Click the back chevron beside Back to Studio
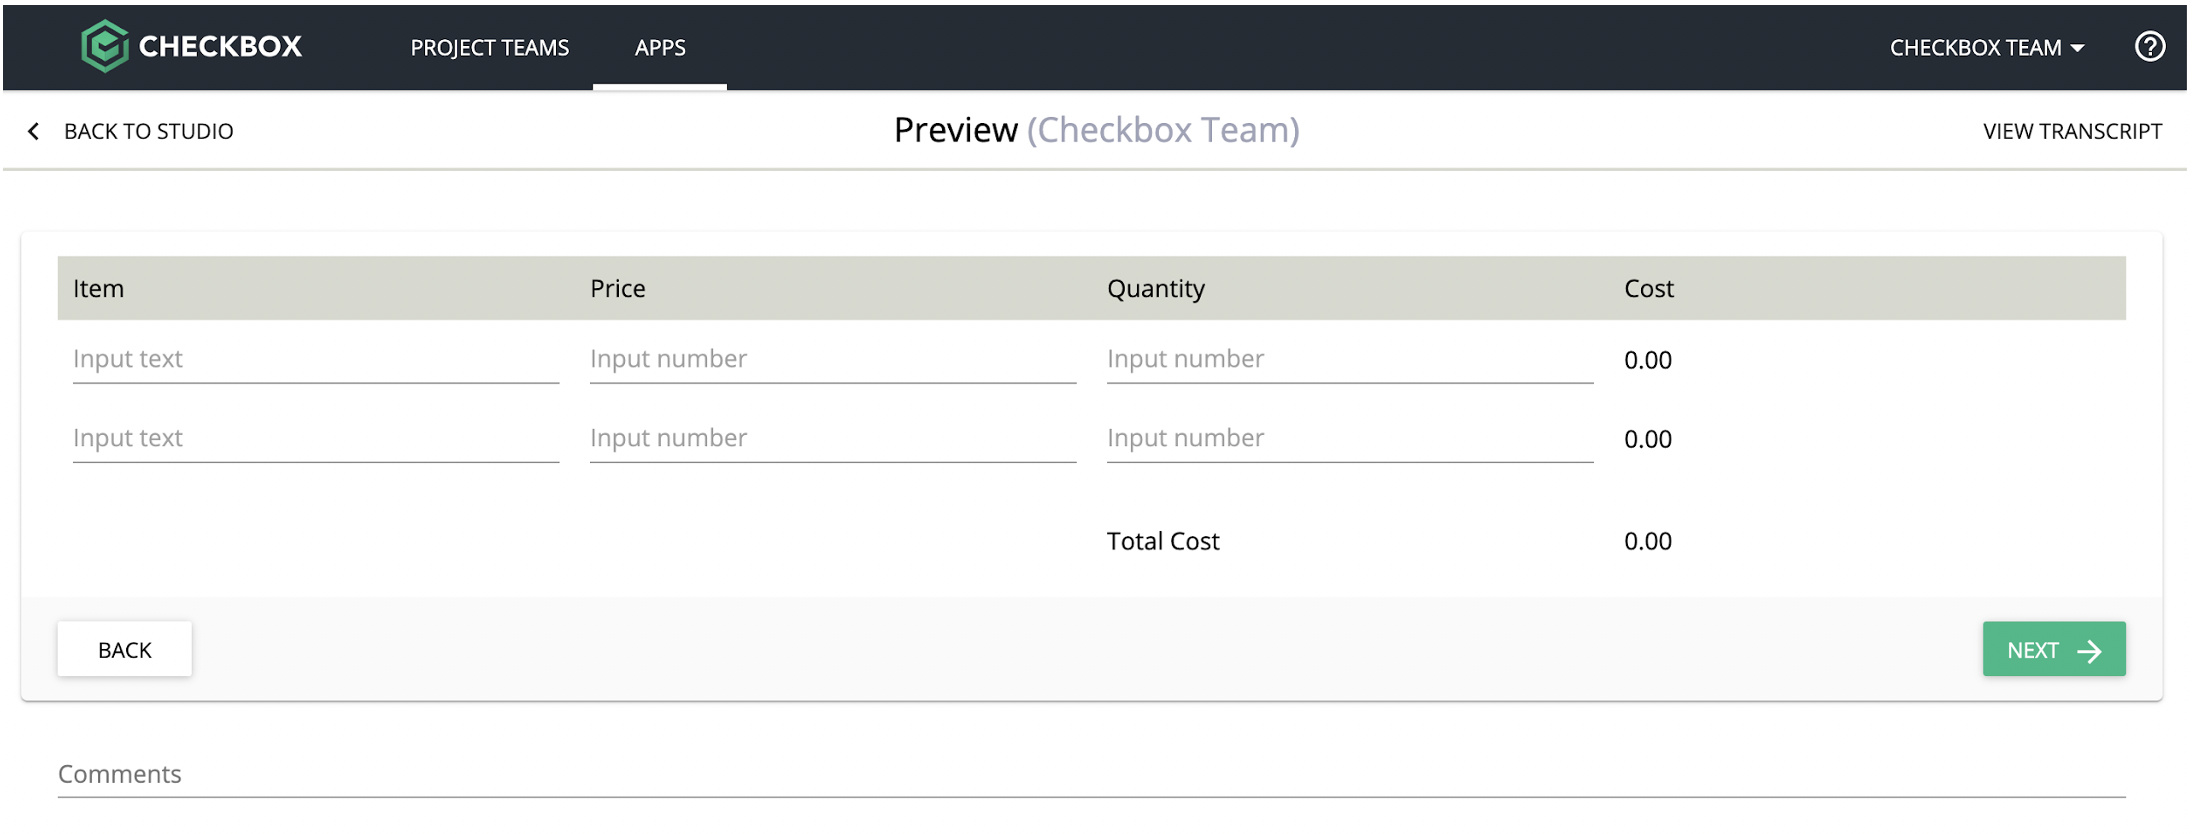 34,131
